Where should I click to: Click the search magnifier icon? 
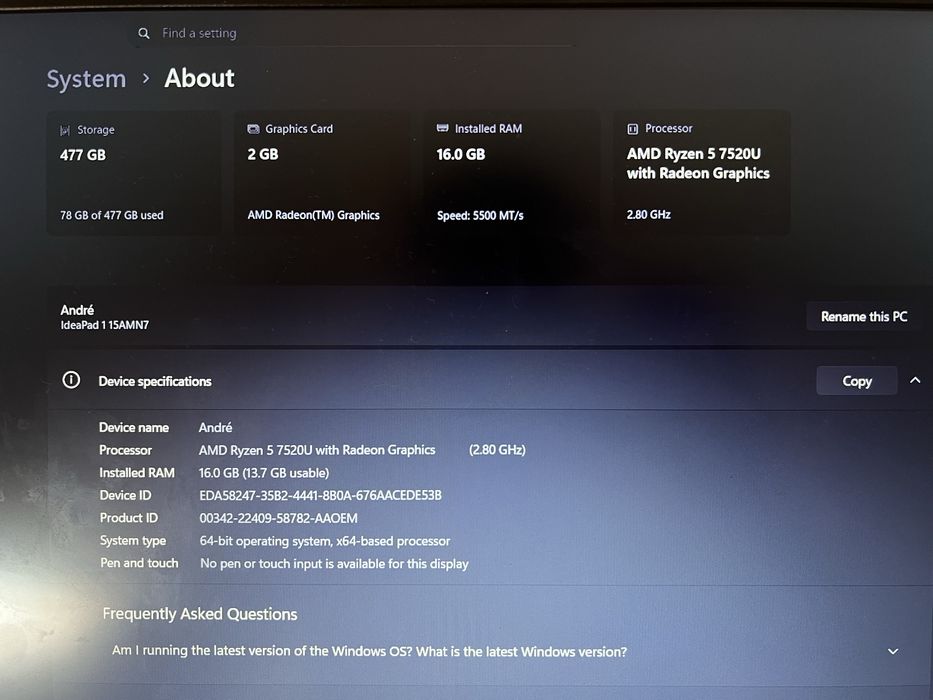tap(143, 33)
